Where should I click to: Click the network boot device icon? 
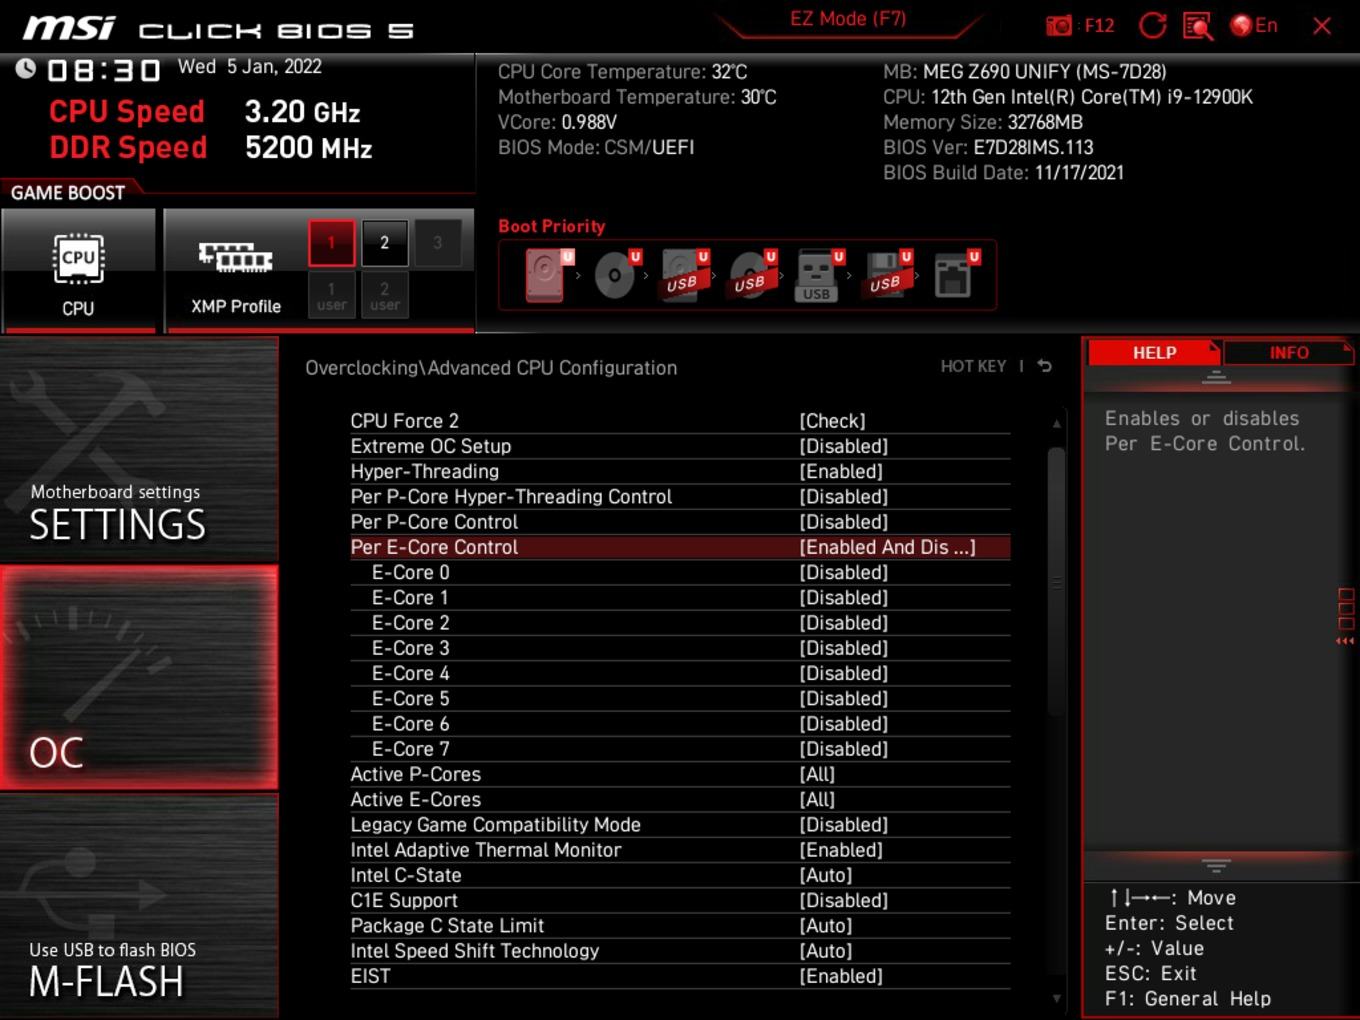[x=956, y=275]
